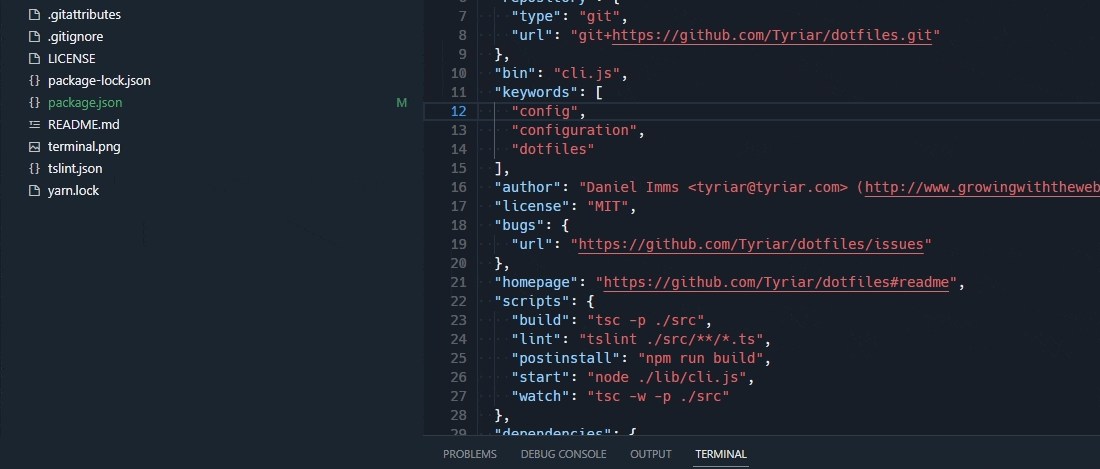The width and height of the screenshot is (1100, 469).
Task: Open package-lock.json in the explorer
Action: (99, 81)
